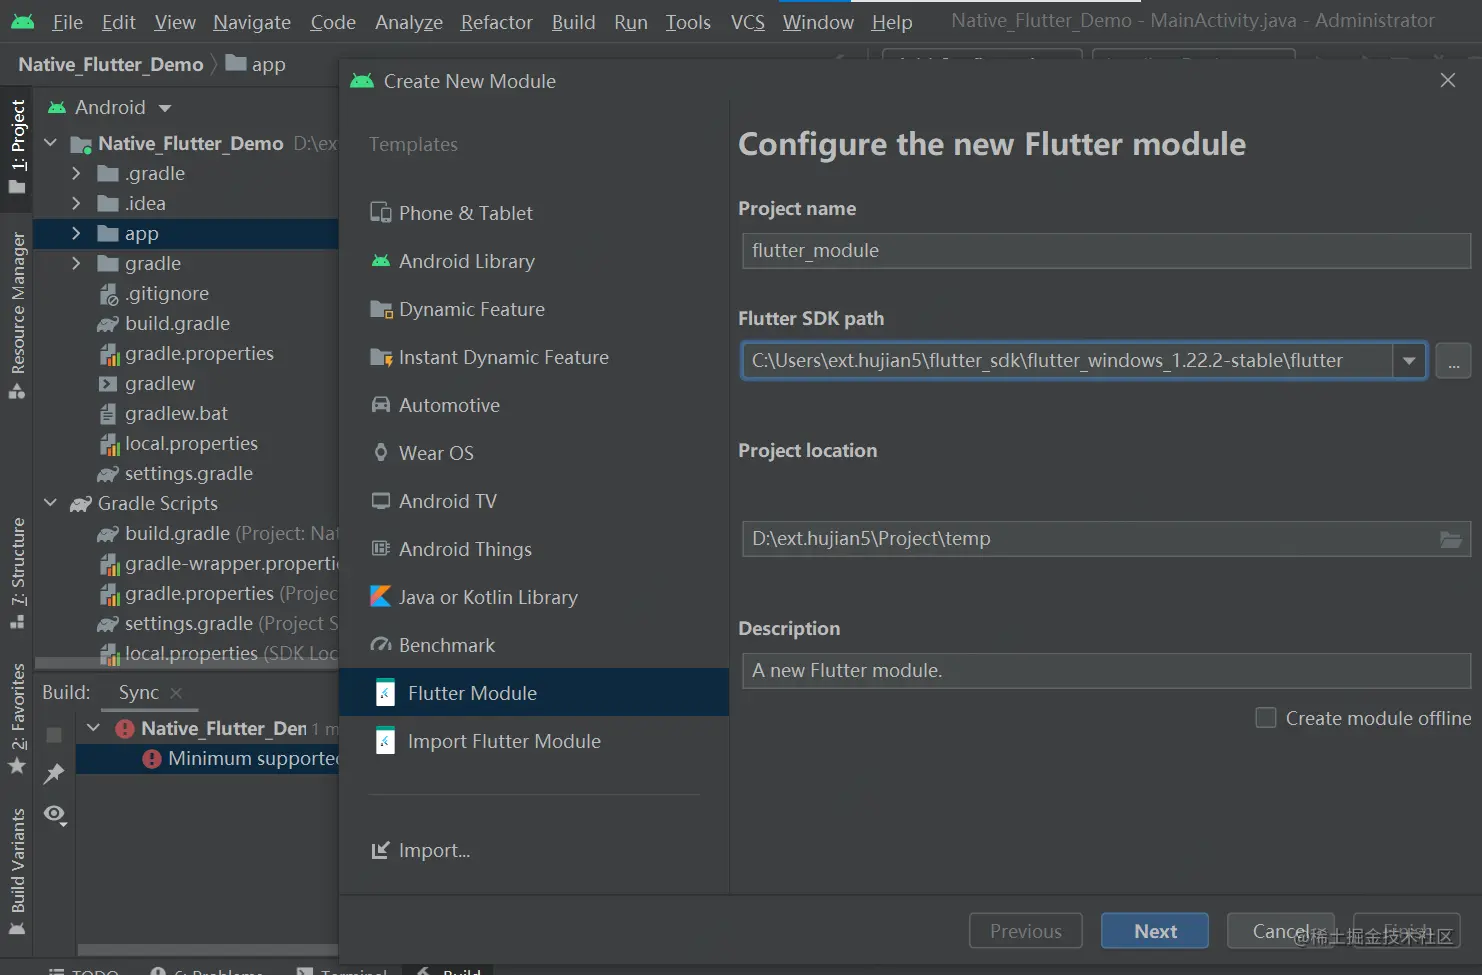This screenshot has height=975, width=1482.
Task: Click the stop build square icon
Action: coord(54,735)
